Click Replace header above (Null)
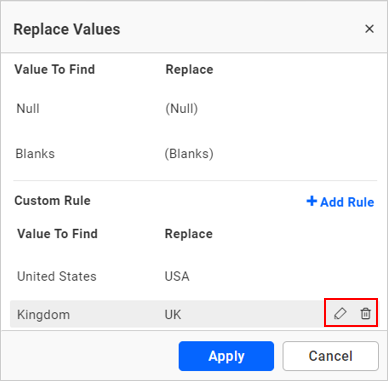Image resolution: width=388 pixels, height=381 pixels. [x=189, y=70]
